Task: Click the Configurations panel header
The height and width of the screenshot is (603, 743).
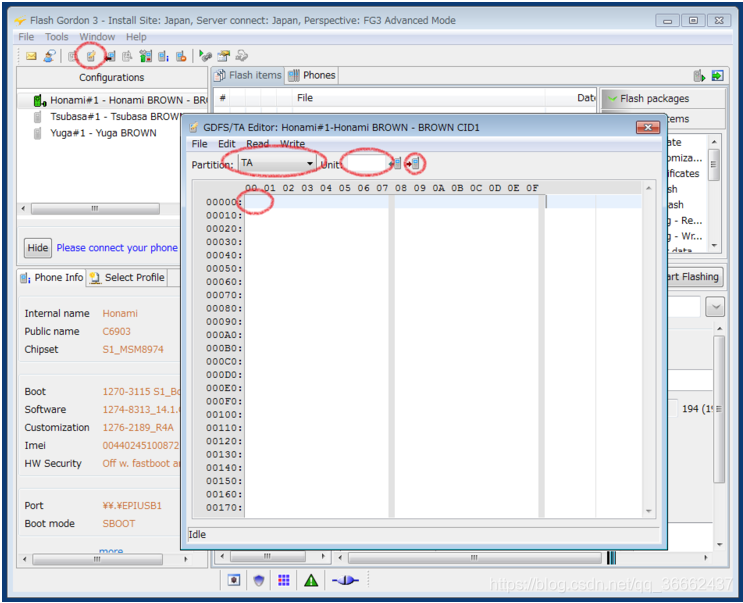Action: (112, 78)
